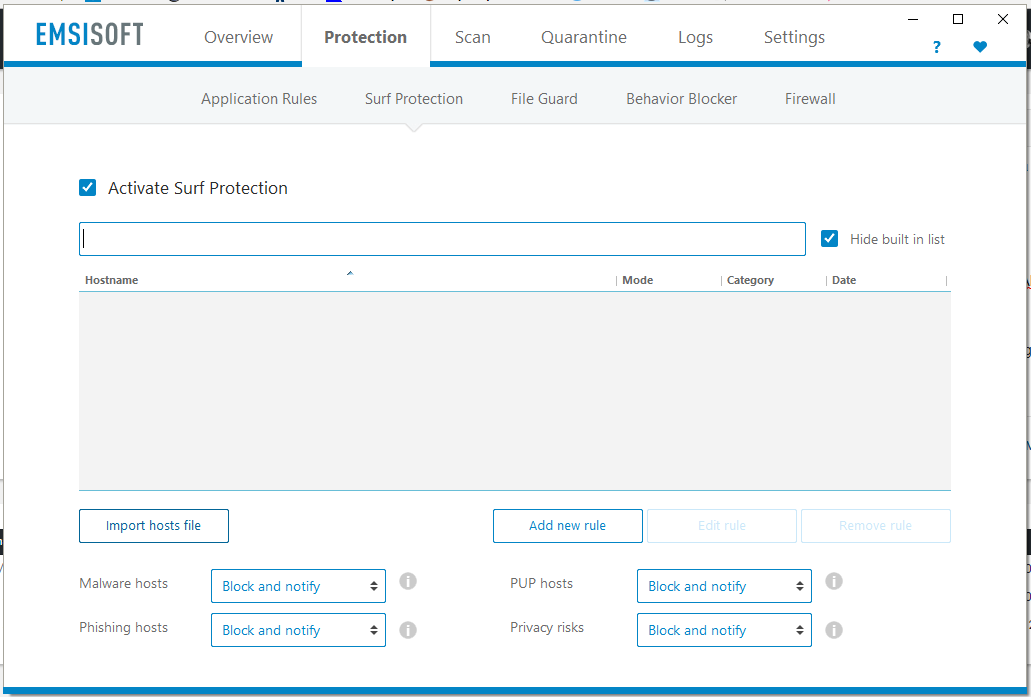
Task: Click the Emsisoft logo
Action: click(90, 35)
